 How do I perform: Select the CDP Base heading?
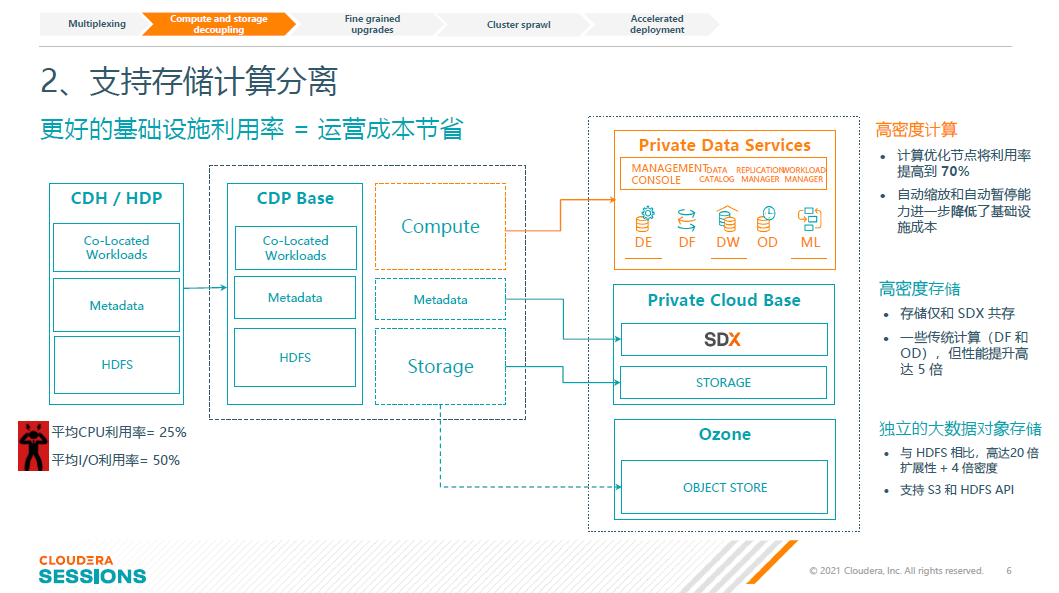(x=295, y=198)
